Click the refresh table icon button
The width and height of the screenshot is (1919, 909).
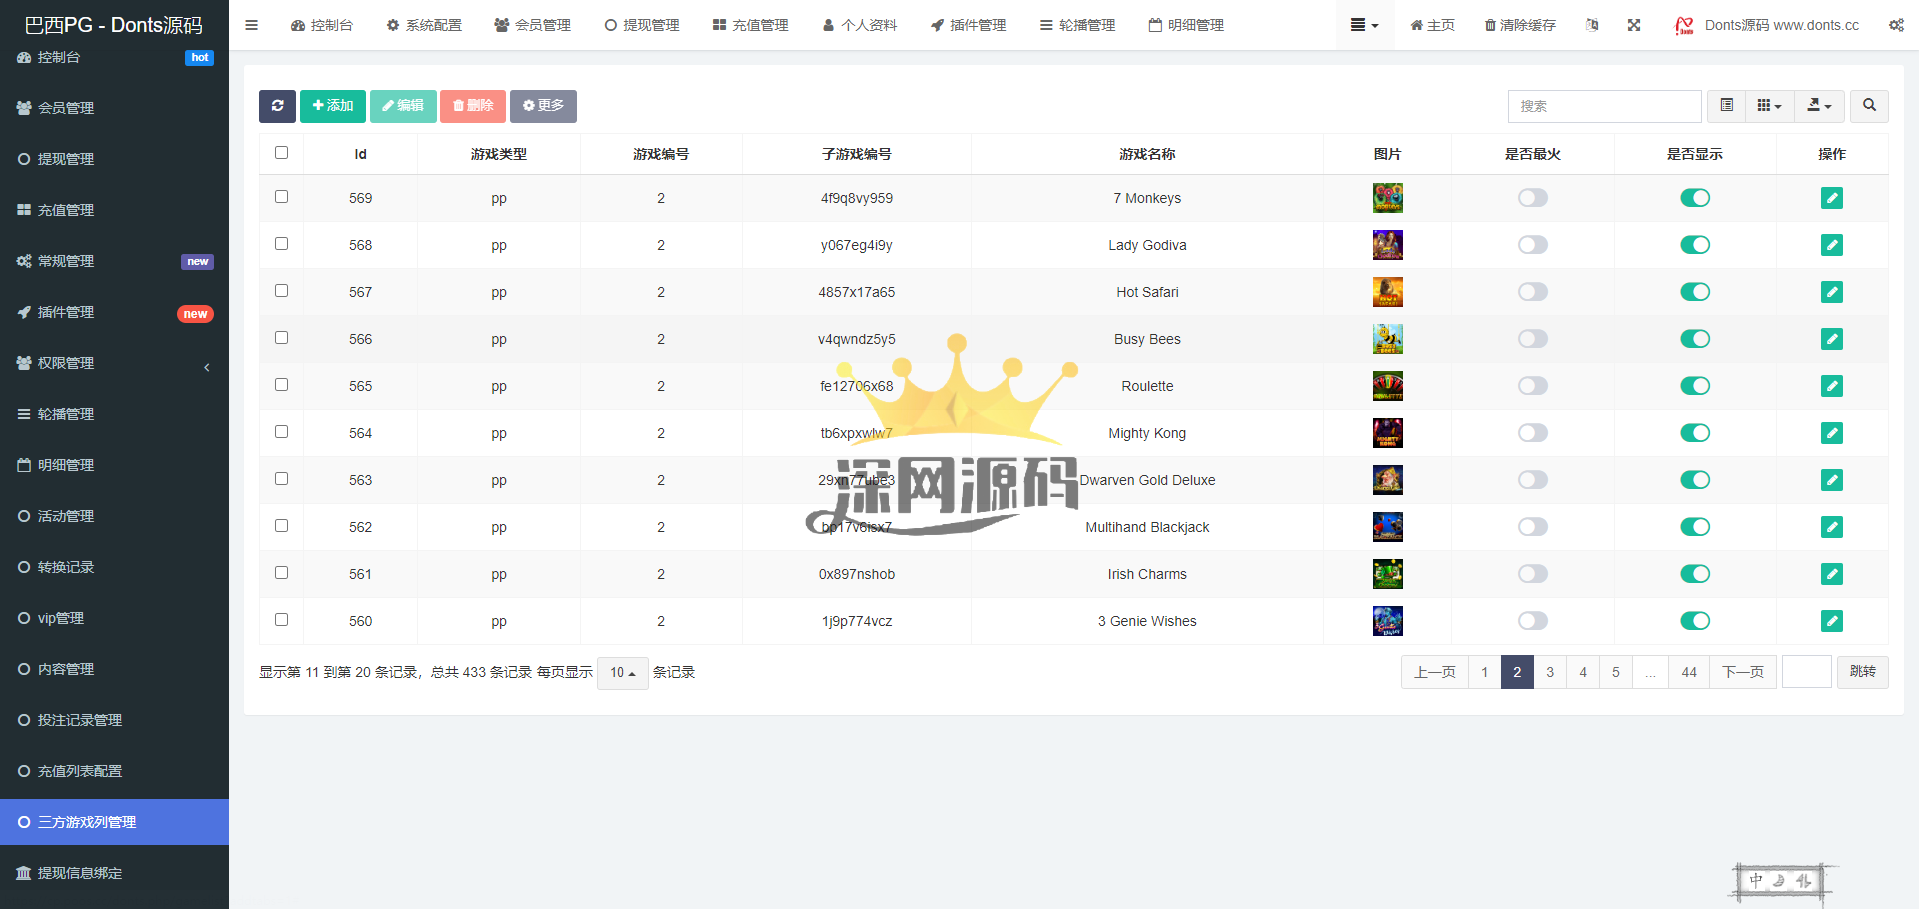[277, 106]
